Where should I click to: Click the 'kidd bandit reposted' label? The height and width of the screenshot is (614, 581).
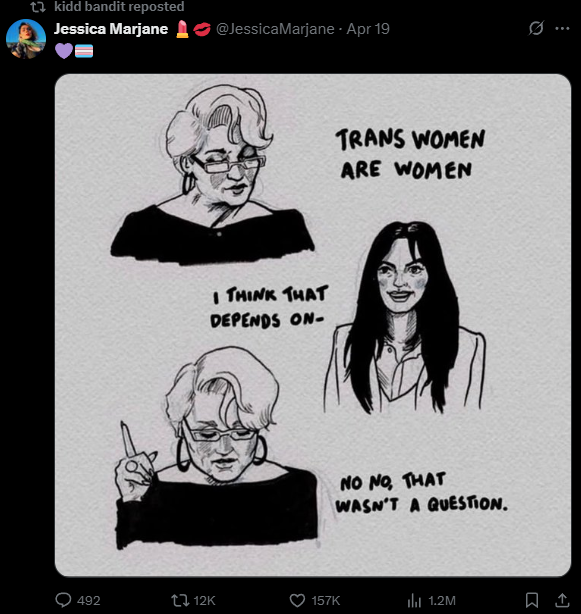point(119,6)
